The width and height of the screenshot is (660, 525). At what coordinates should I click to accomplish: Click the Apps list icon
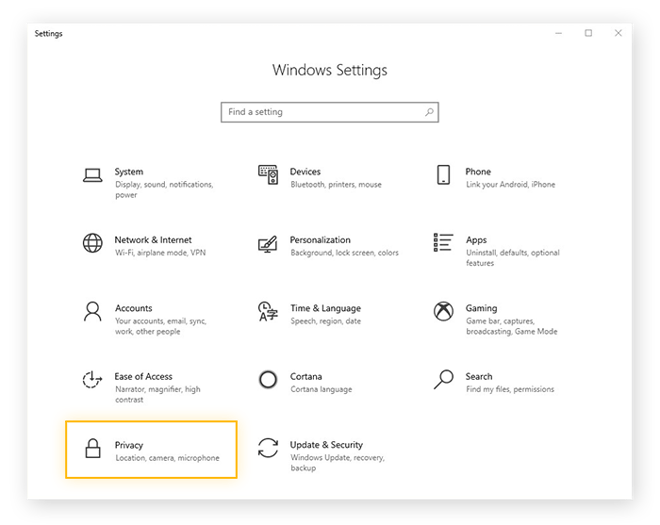click(443, 242)
